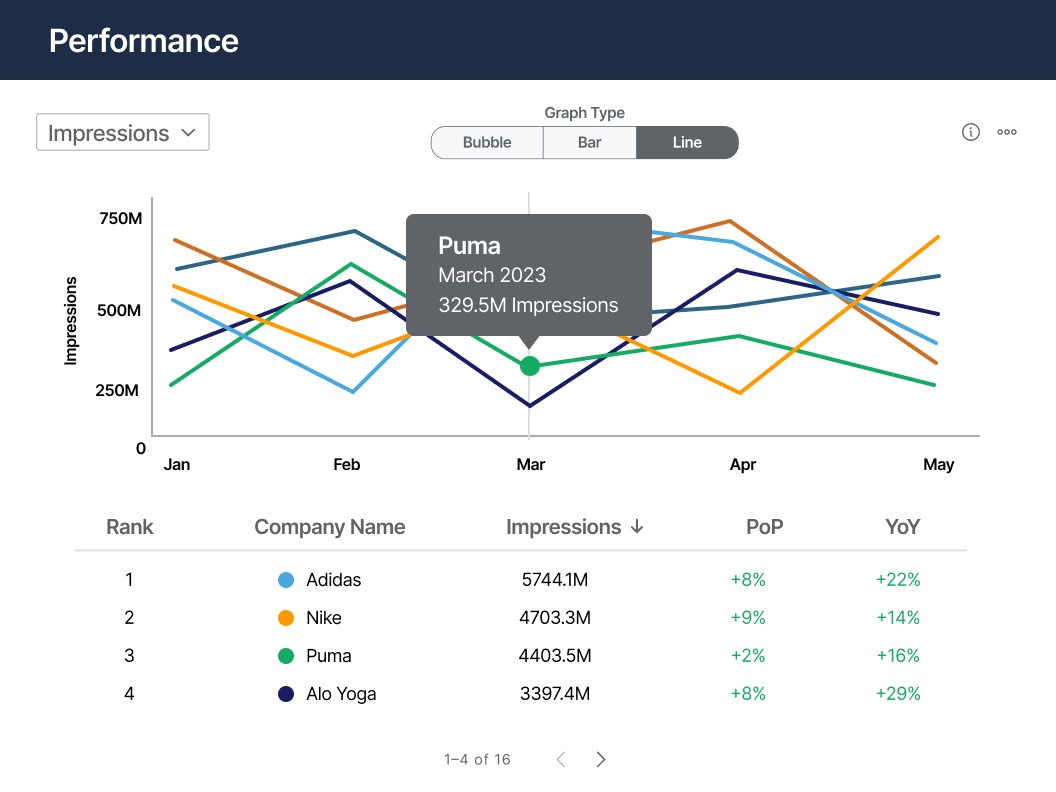Click the Jan axis label
The width and height of the screenshot is (1056, 792).
177,465
